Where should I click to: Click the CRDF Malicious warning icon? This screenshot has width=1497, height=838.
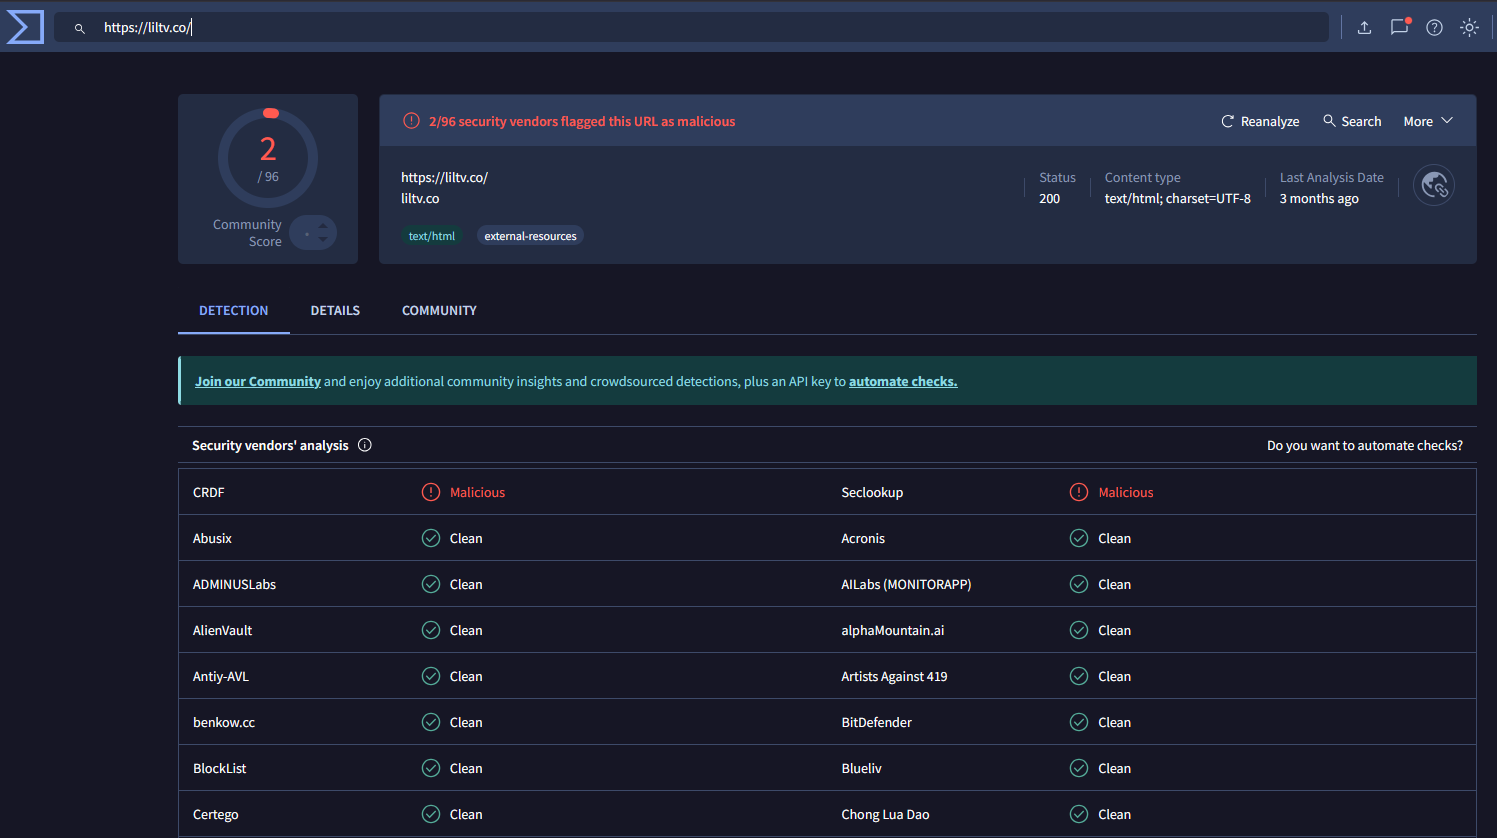coord(431,492)
